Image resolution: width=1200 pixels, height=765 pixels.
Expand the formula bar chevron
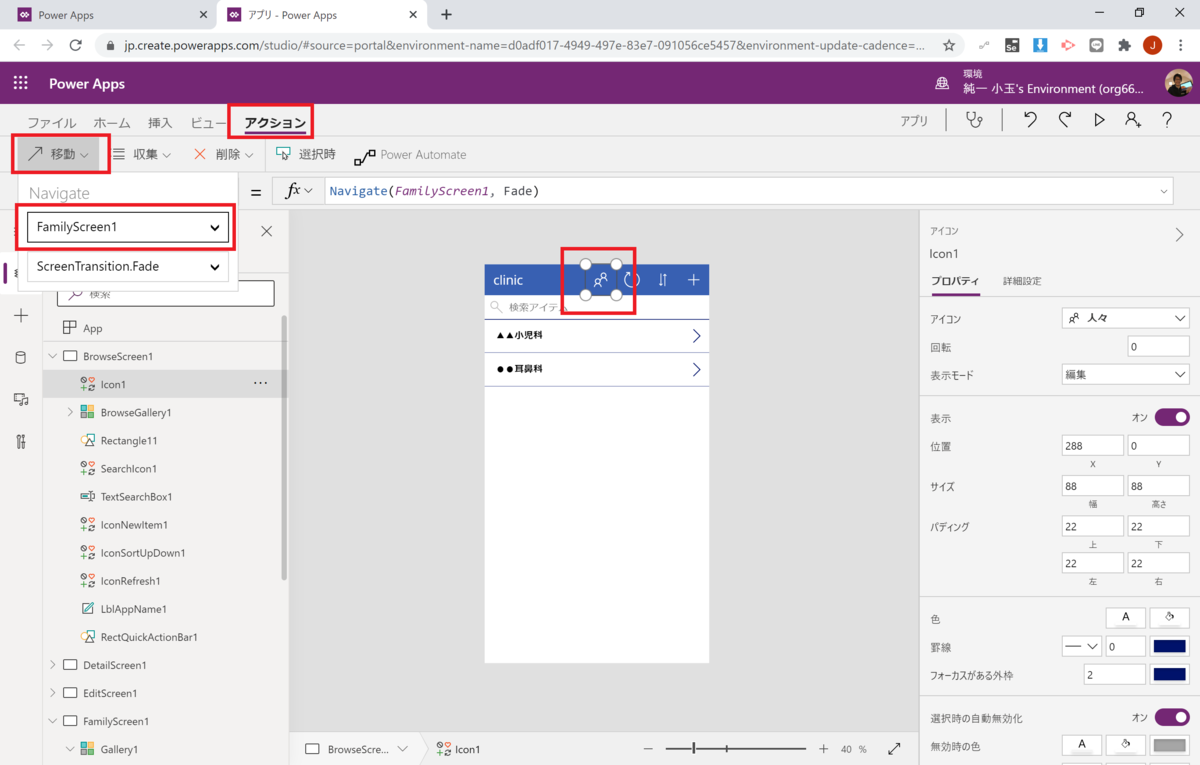(x=1164, y=191)
